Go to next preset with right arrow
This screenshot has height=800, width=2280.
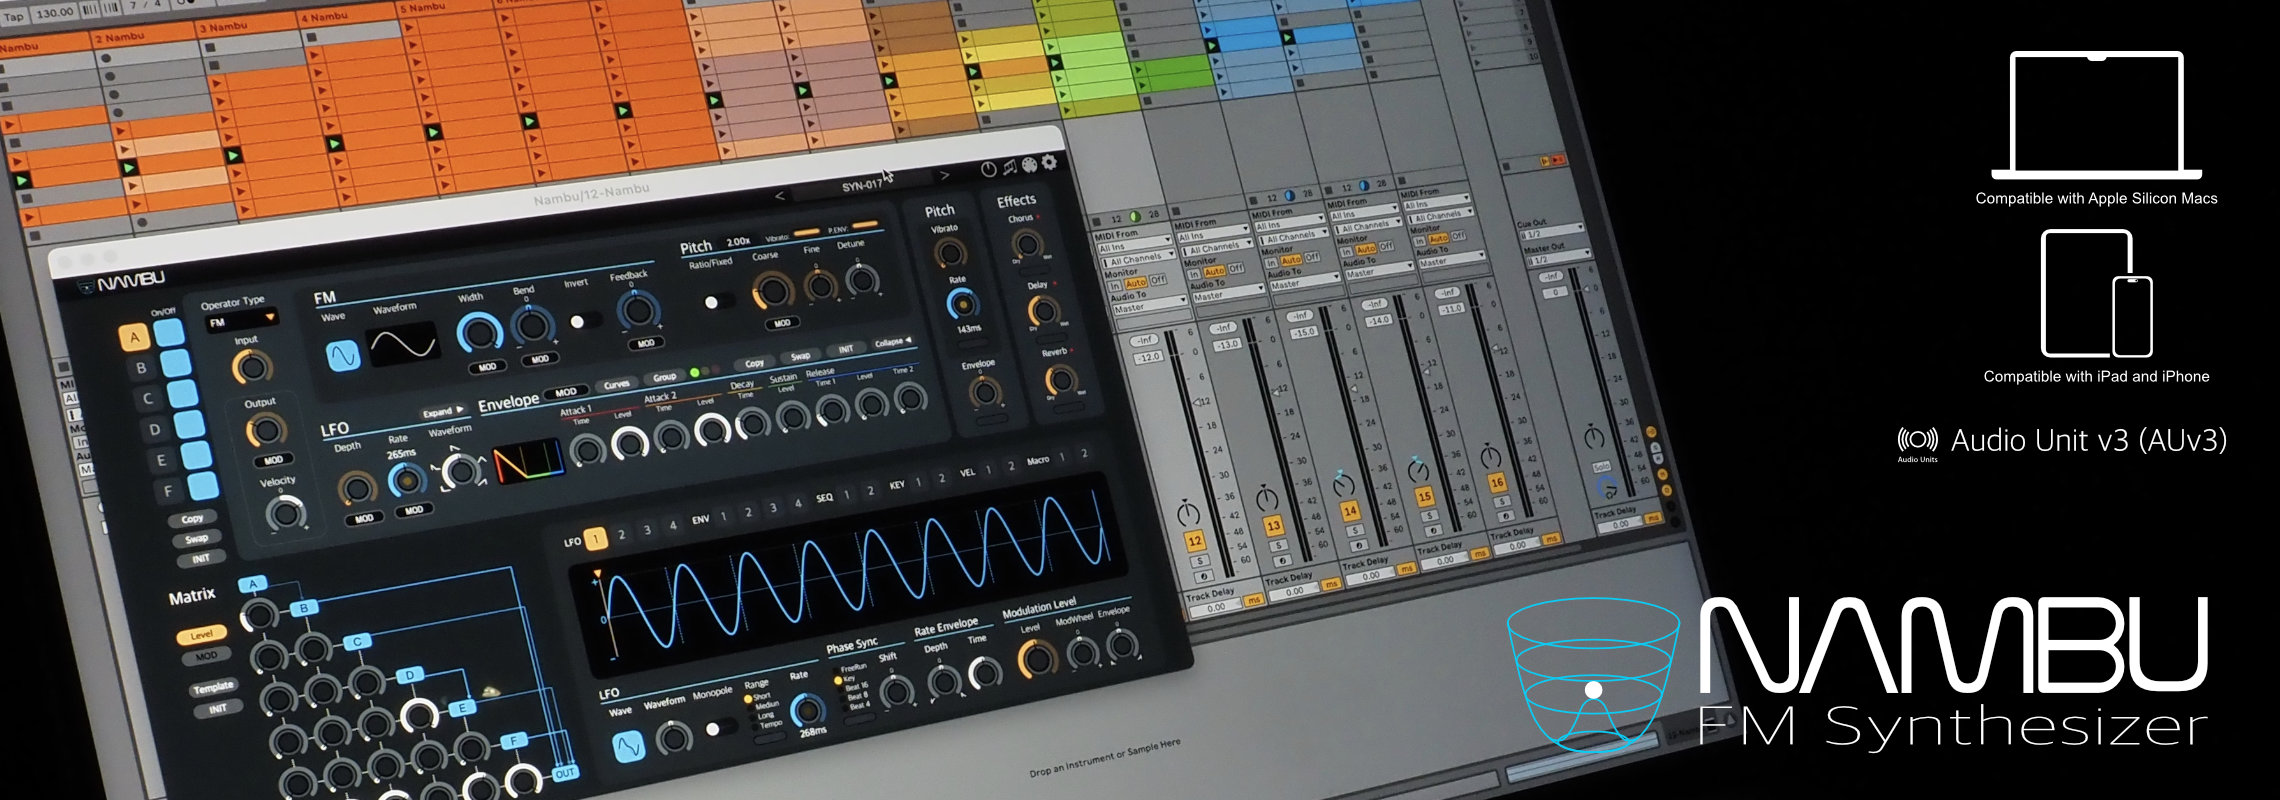943,175
